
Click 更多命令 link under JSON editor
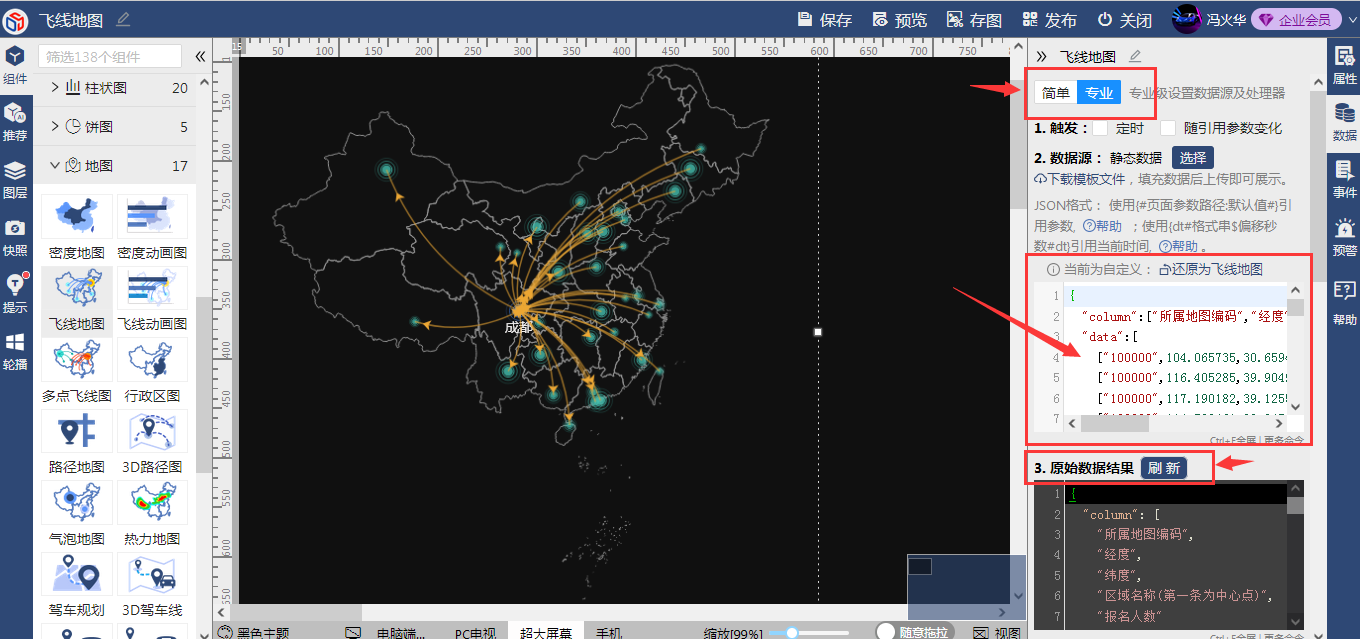click(1284, 439)
